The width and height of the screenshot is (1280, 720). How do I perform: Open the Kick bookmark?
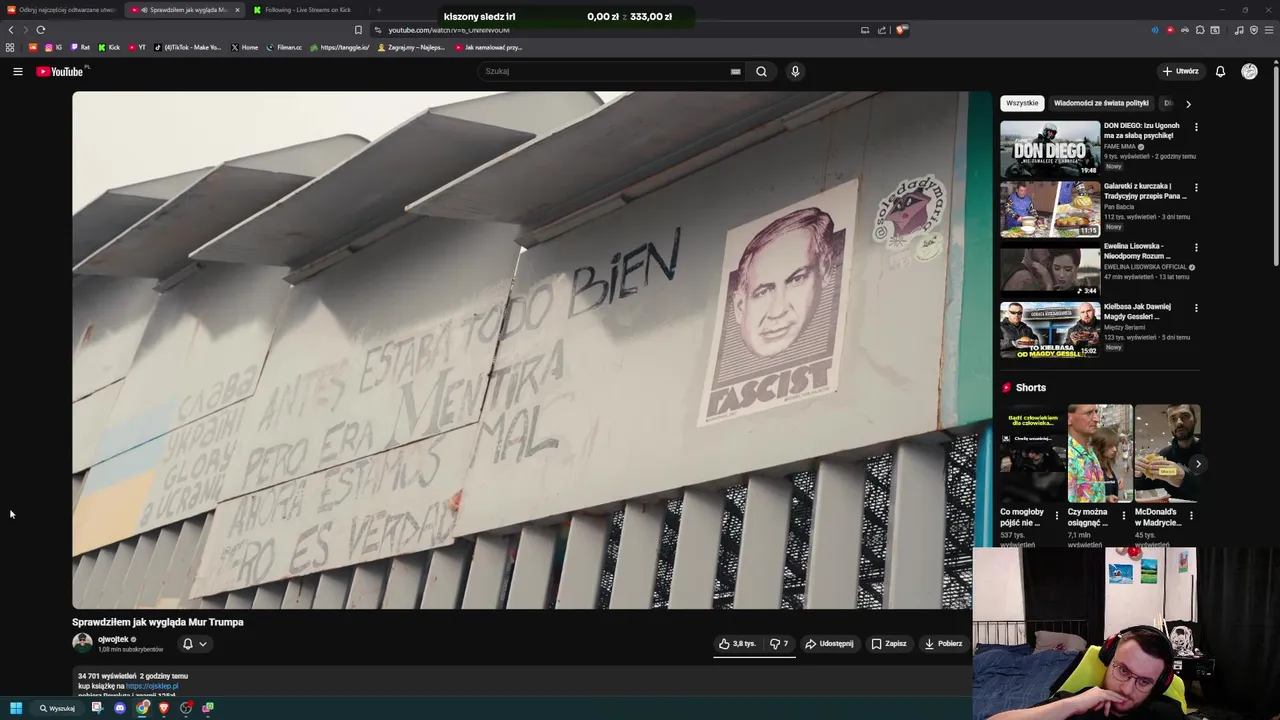109,47
